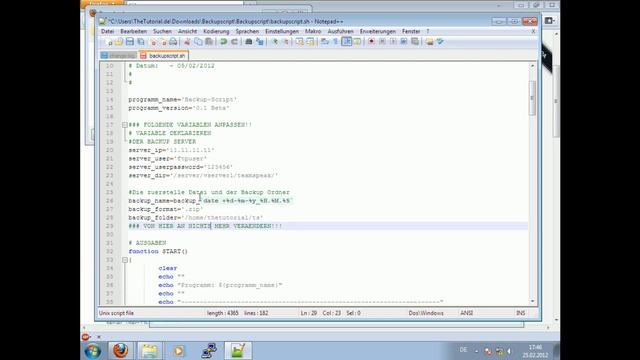Close the current document via toolbar icon
The width and height of the screenshot is (640, 360).
coord(153,42)
